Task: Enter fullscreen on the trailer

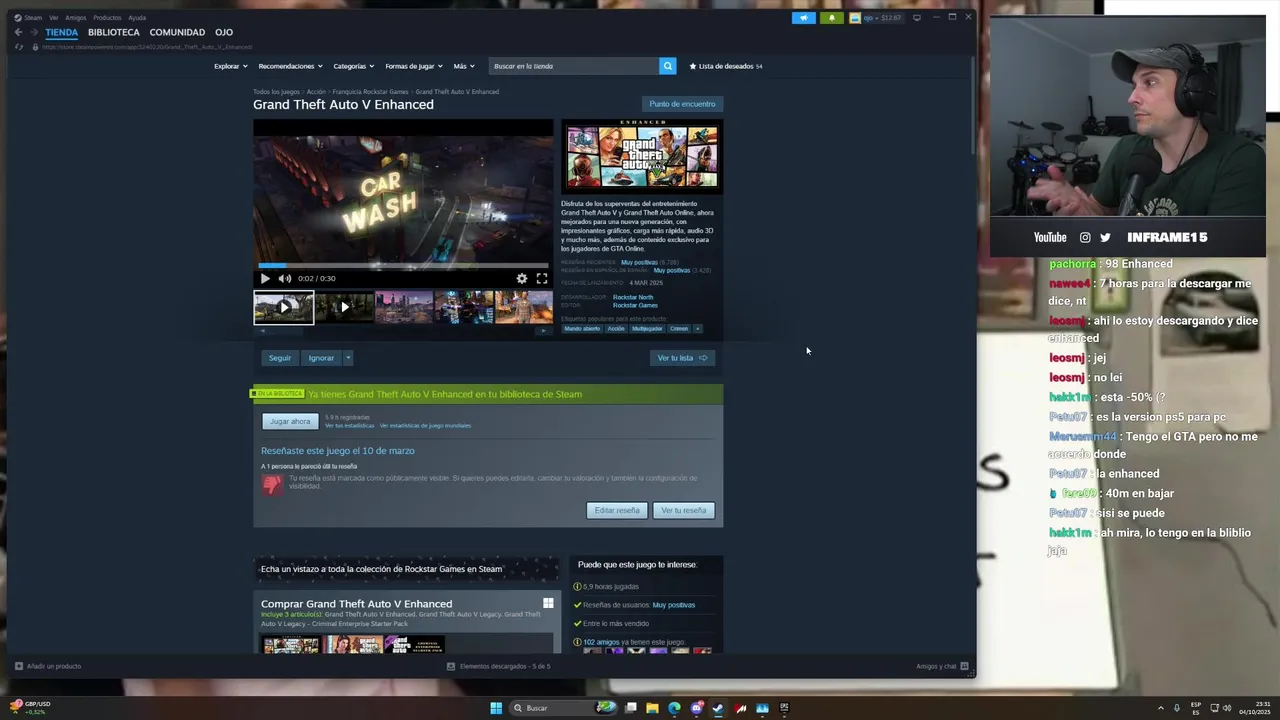Action: click(x=541, y=278)
